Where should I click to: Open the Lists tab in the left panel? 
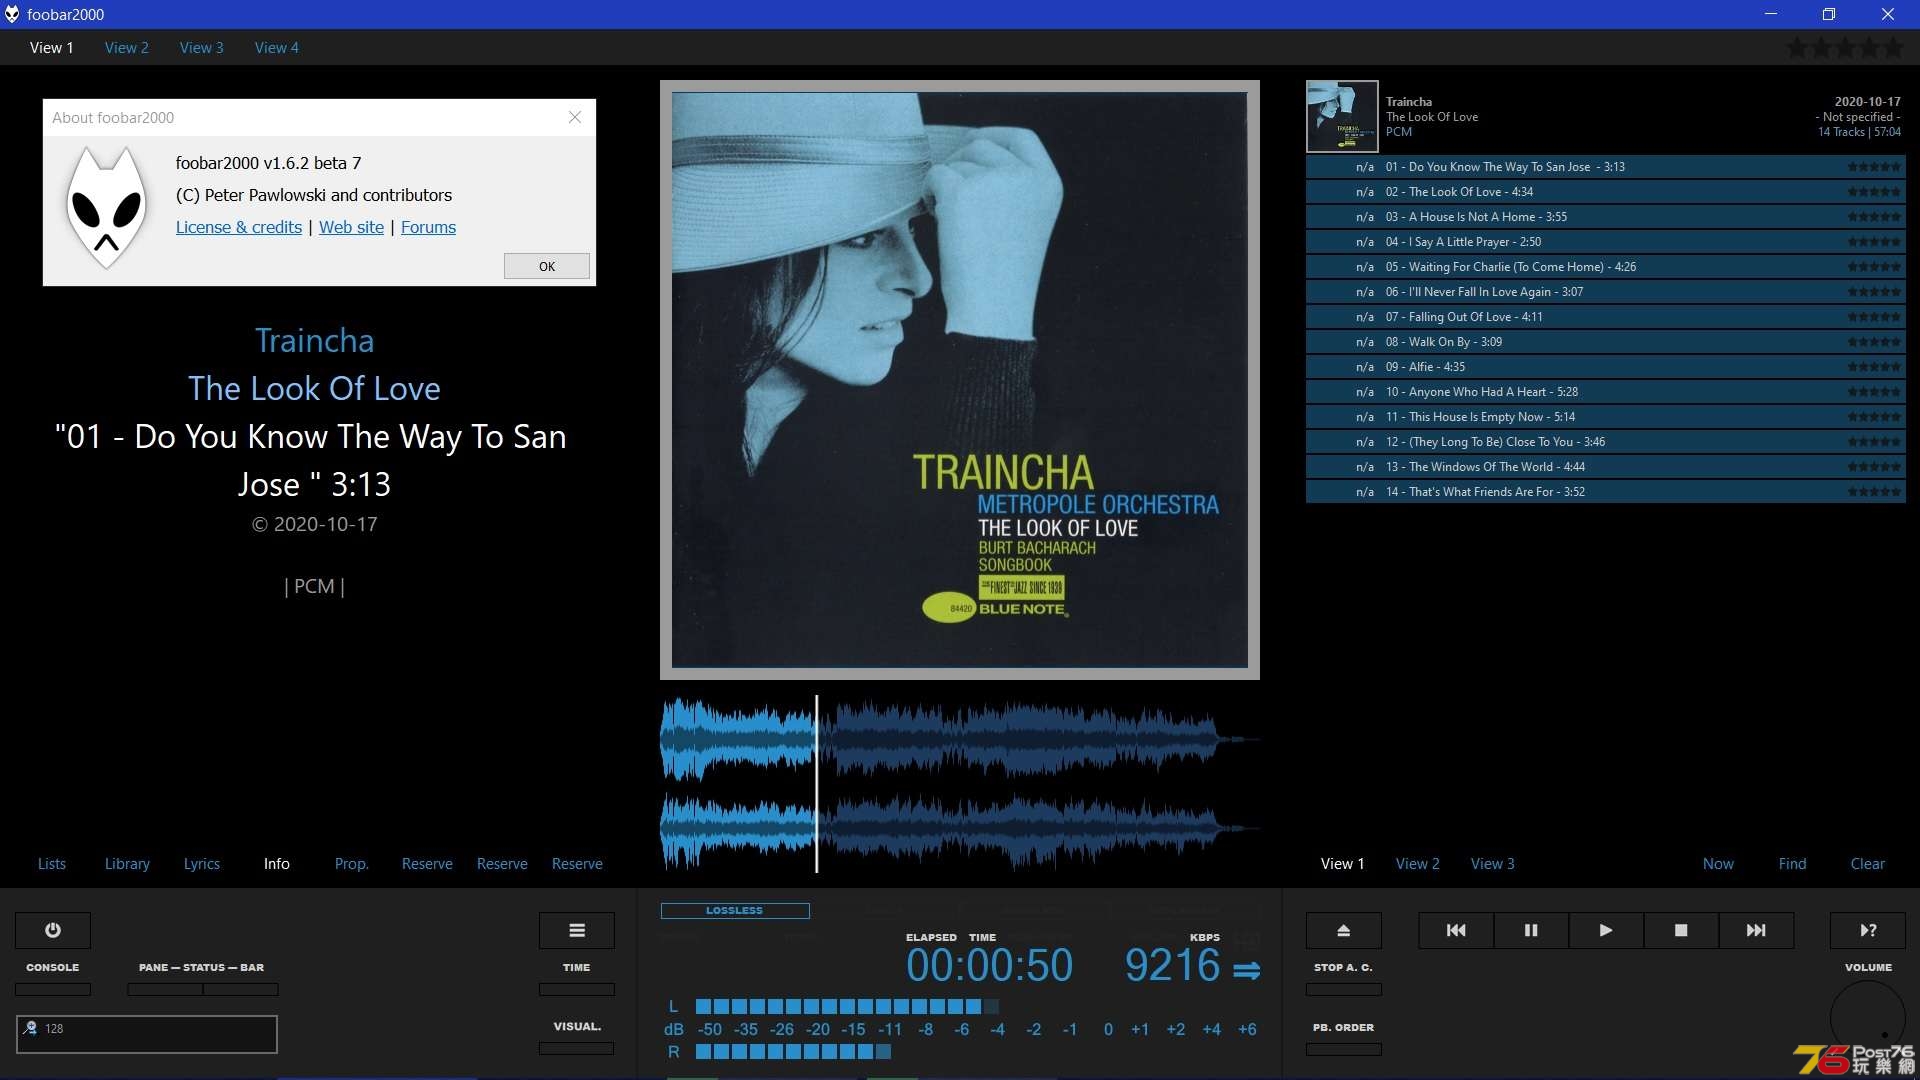pyautogui.click(x=52, y=863)
